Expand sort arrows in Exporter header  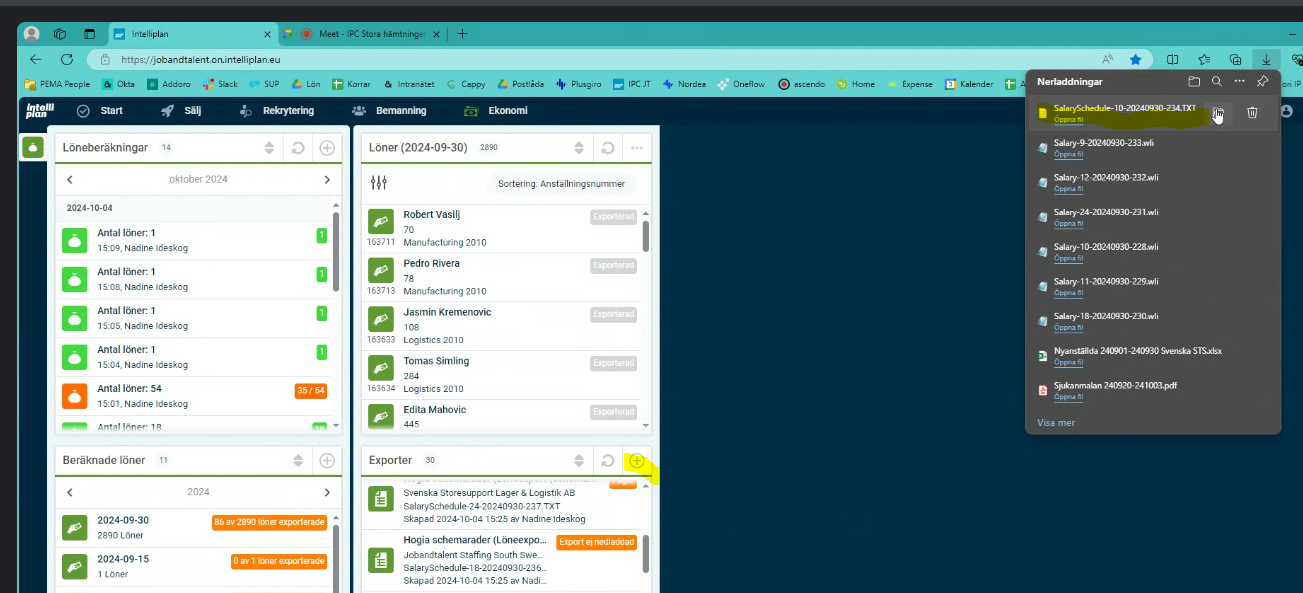[x=578, y=461]
